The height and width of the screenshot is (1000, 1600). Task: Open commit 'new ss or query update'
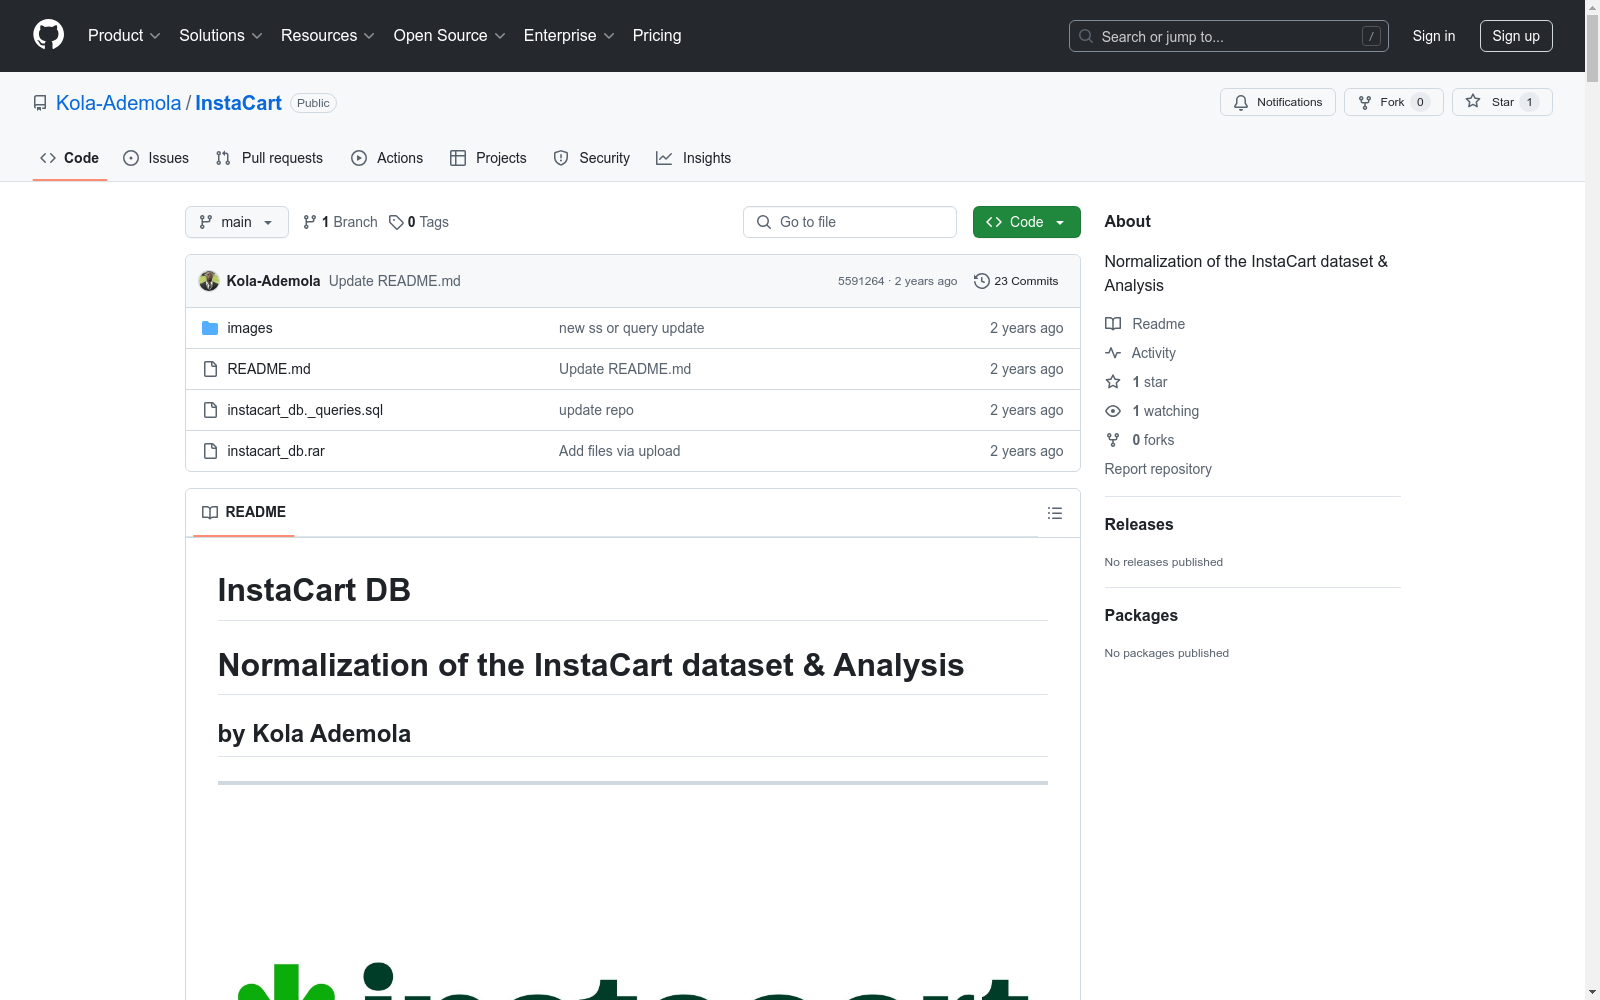(631, 328)
